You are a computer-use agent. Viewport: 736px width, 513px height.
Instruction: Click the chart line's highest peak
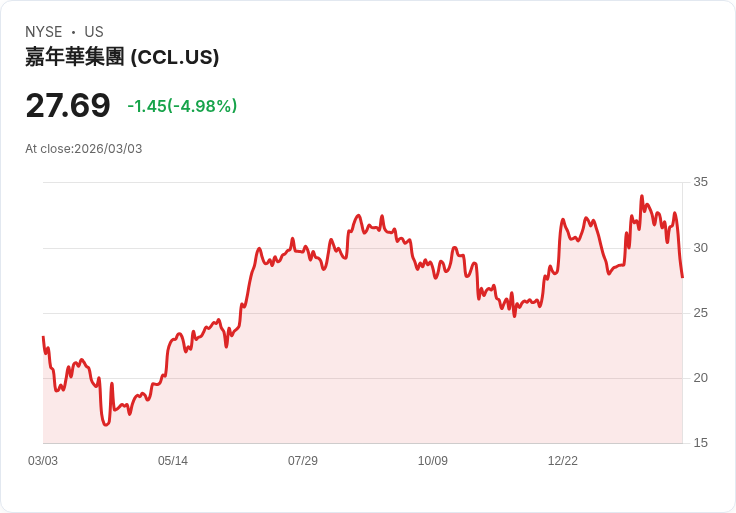(642, 196)
